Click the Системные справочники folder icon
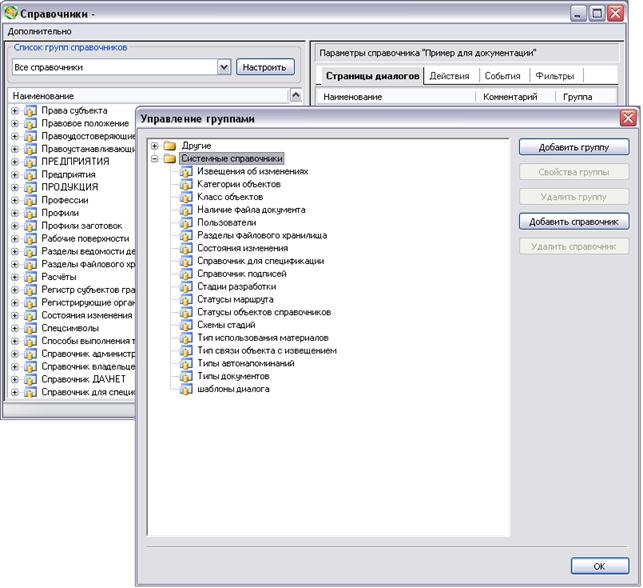Viewport: 643px width, 588px height. [x=171, y=158]
